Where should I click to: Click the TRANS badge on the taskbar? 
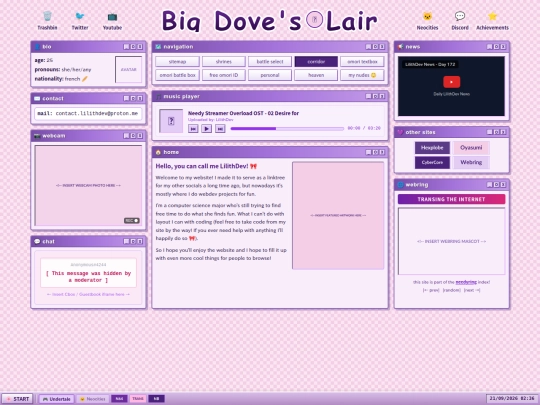(138, 399)
